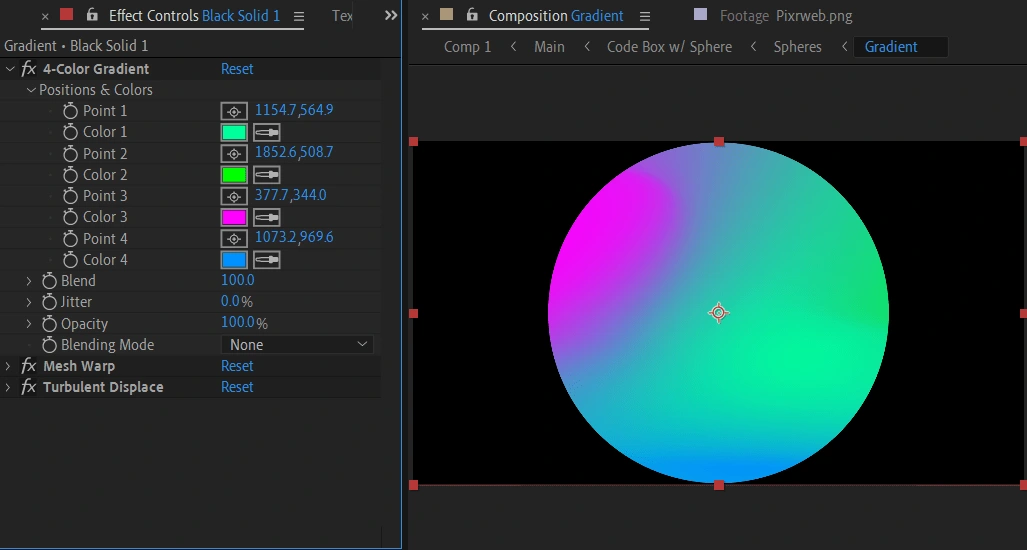Click the Composition panel lock icon
1027x550 pixels.
[472, 16]
